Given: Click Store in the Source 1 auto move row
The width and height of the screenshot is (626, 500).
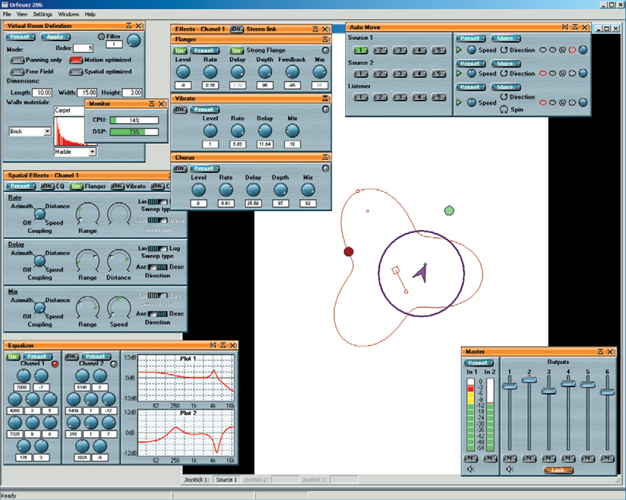Looking at the screenshot, I should pyautogui.click(x=505, y=38).
